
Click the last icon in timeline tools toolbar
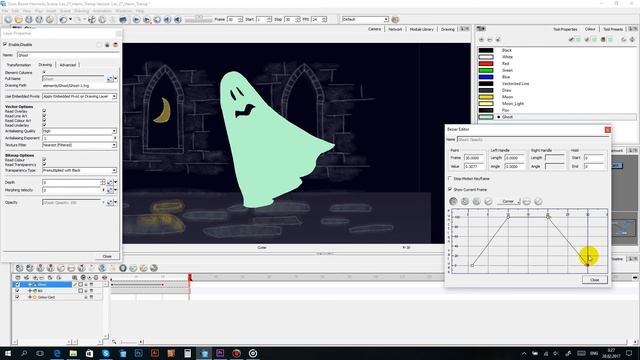(154, 268)
